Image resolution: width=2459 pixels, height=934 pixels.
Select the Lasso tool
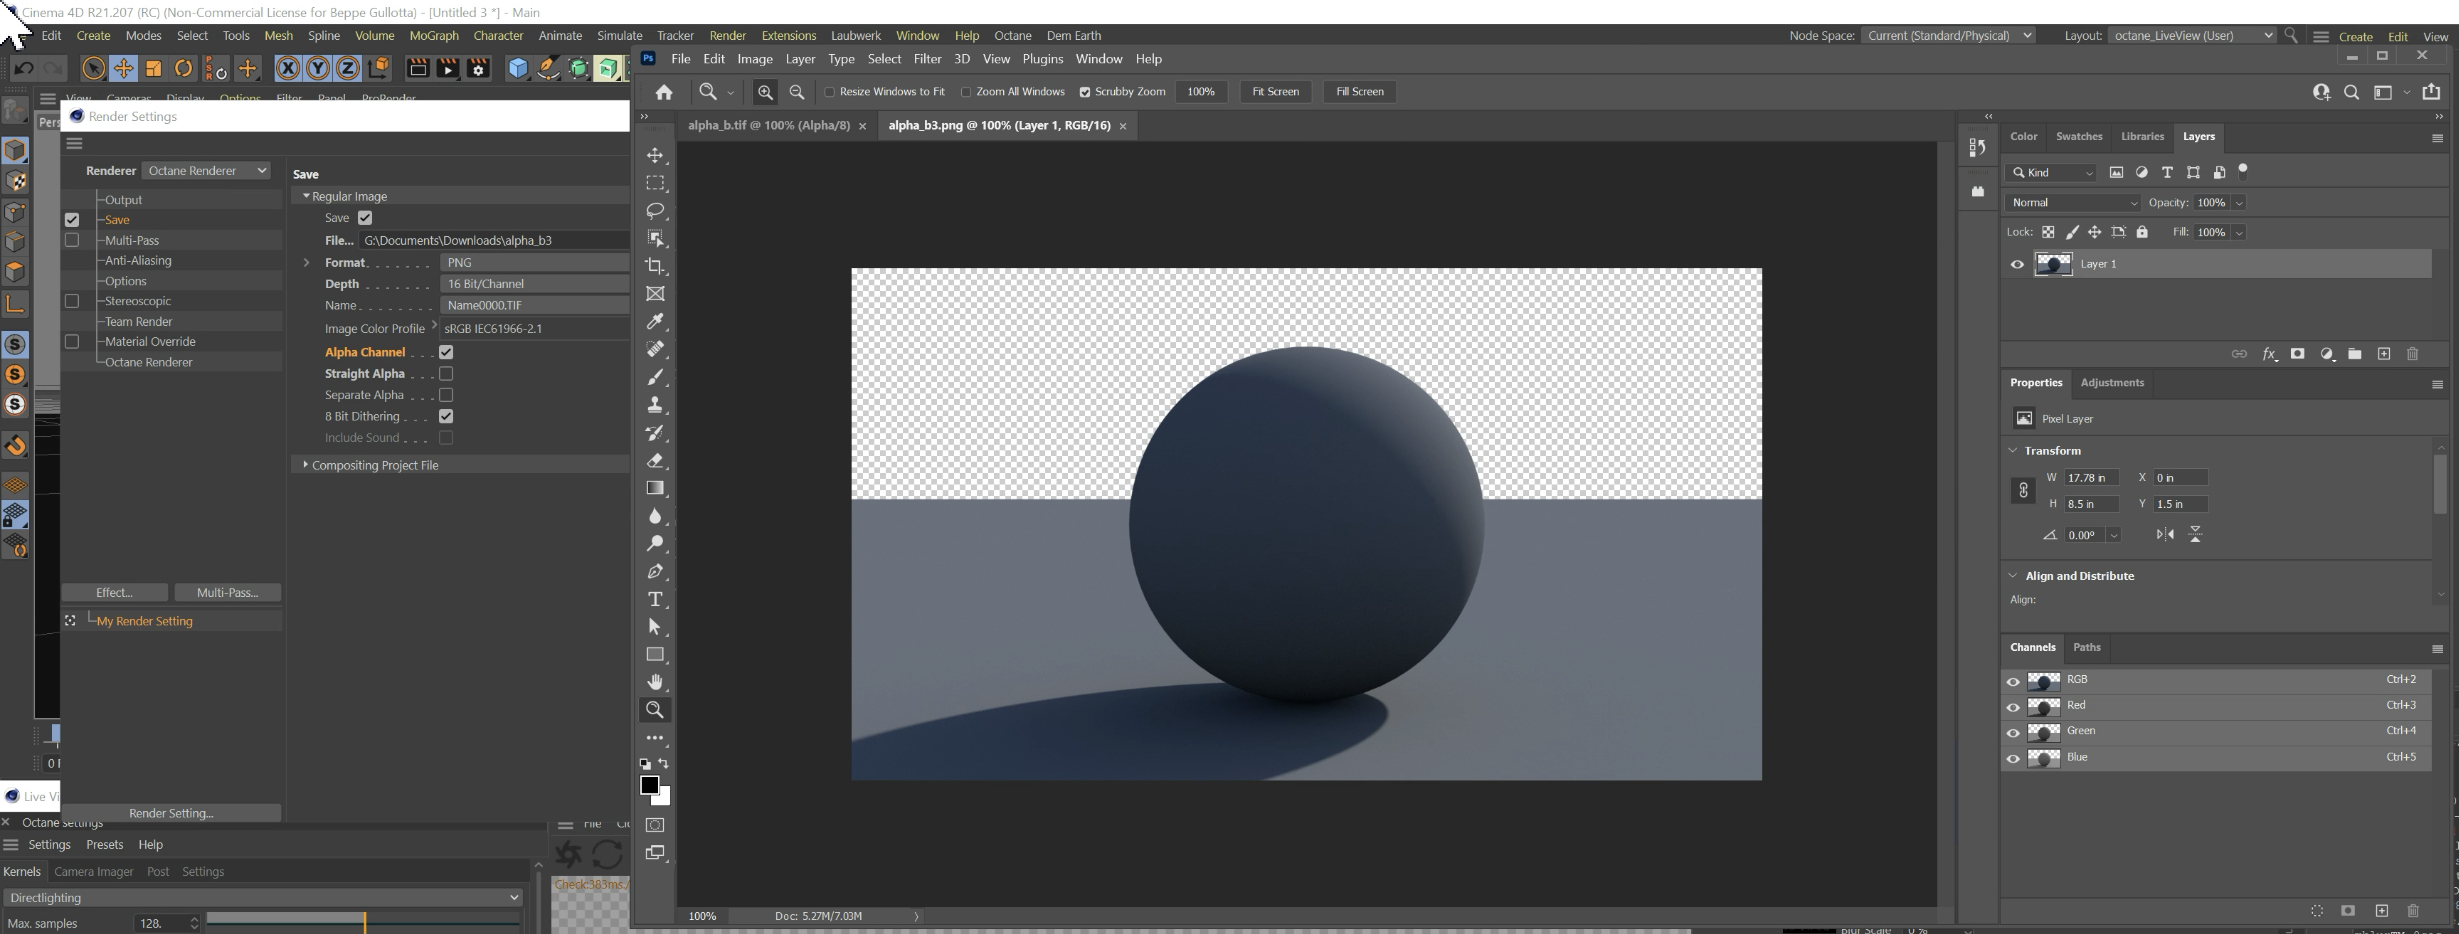(x=655, y=211)
